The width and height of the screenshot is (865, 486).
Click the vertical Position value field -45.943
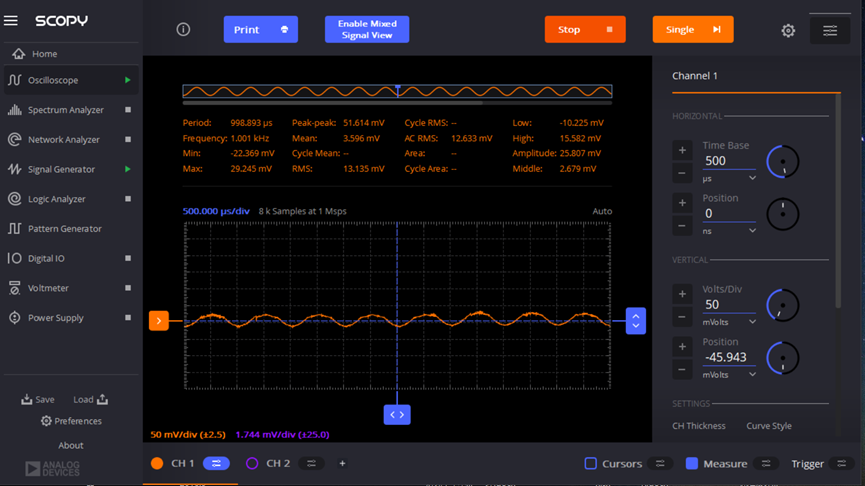[729, 357]
